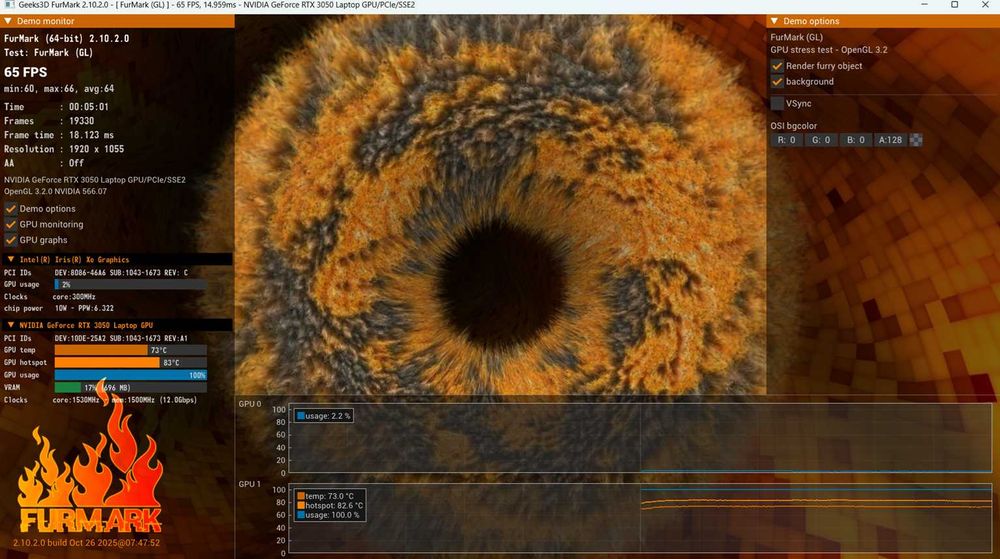Click the GPU 1 temp: 73.0 °C legend
This screenshot has width=1000, height=559.
point(325,496)
